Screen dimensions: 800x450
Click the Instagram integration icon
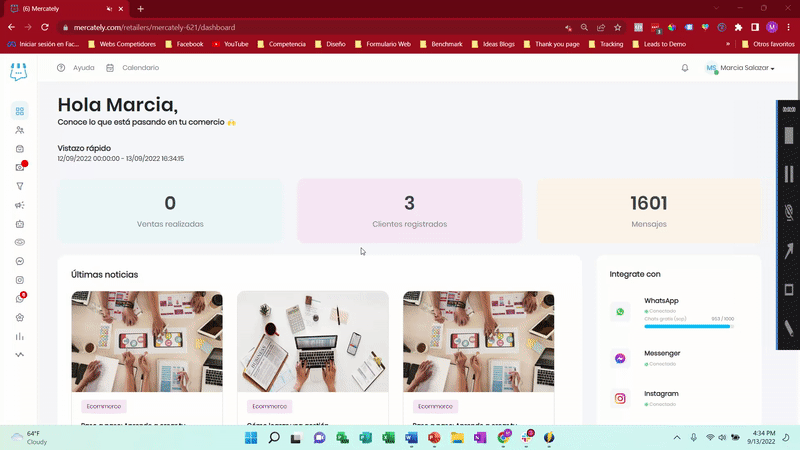click(x=620, y=398)
